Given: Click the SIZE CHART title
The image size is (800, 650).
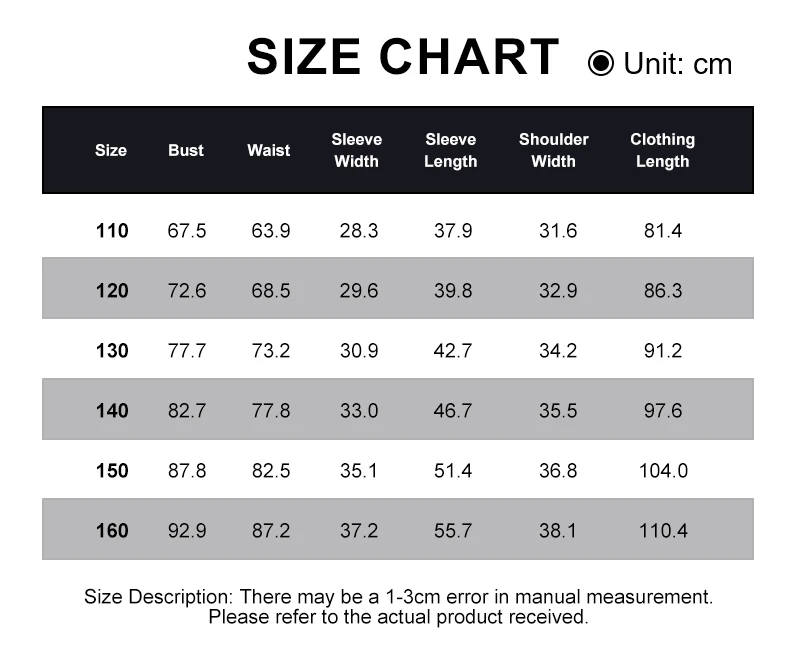Looking at the screenshot, I should coord(403,57).
